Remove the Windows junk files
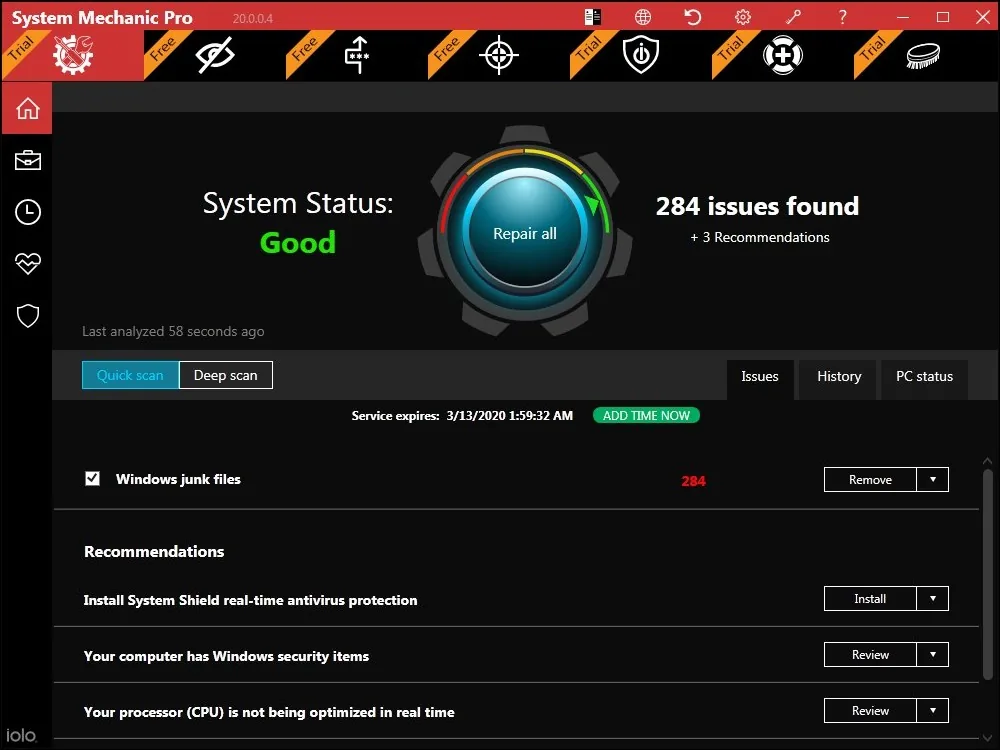 (x=870, y=480)
